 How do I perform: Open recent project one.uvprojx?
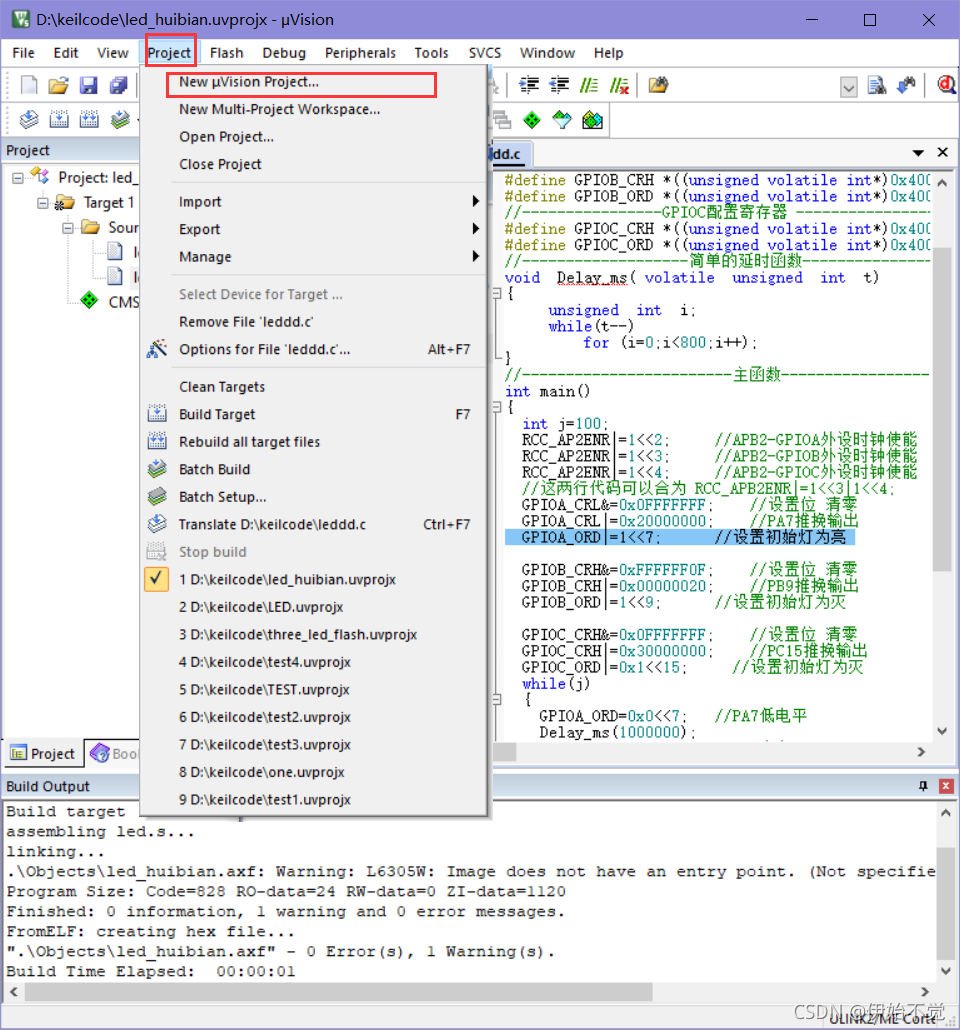(314, 772)
